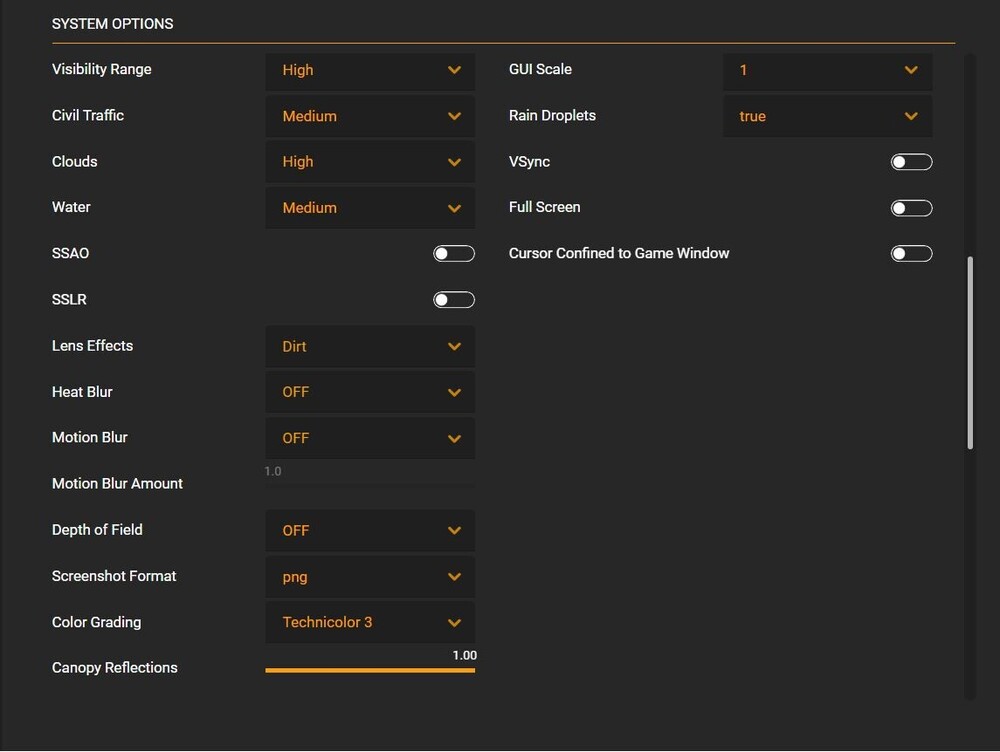This screenshot has height=752, width=1000.
Task: Change the Water quality dropdown
Action: point(369,208)
